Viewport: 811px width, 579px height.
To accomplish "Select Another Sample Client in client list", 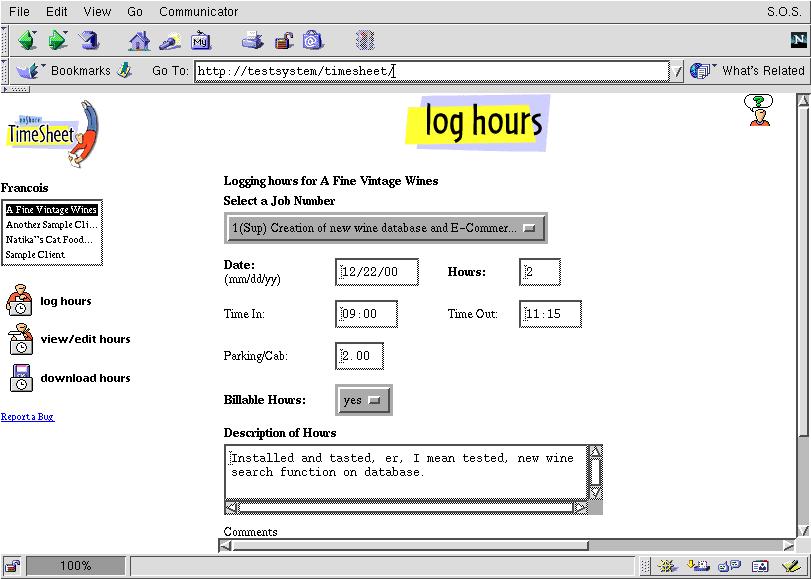I will tap(51, 225).
